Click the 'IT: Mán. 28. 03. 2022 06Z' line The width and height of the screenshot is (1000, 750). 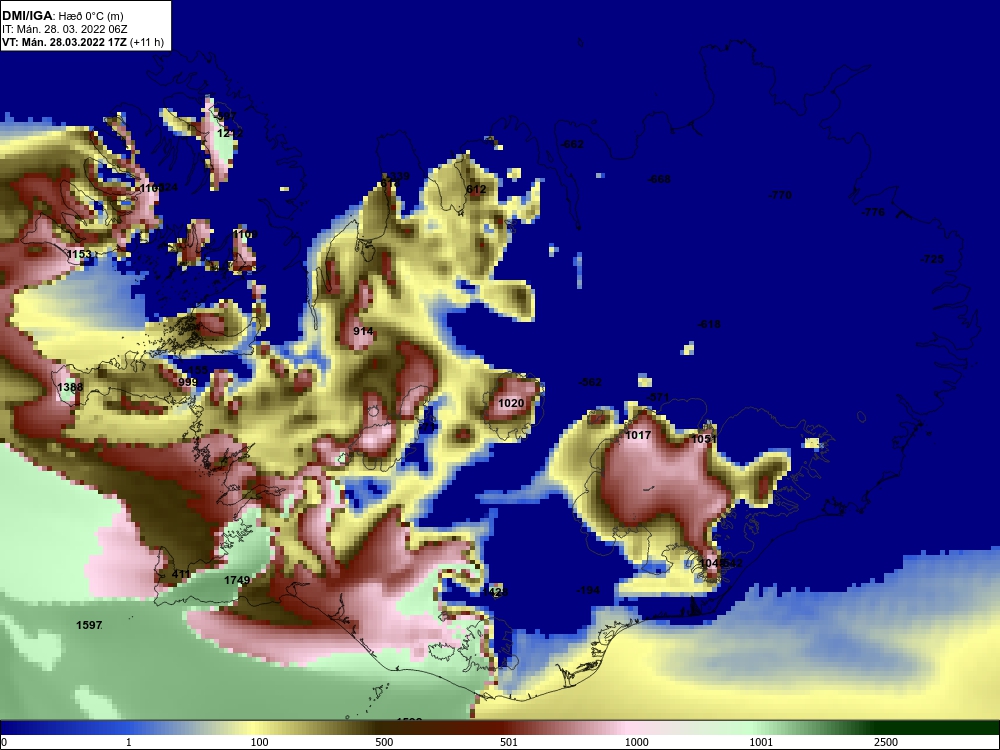[64, 29]
